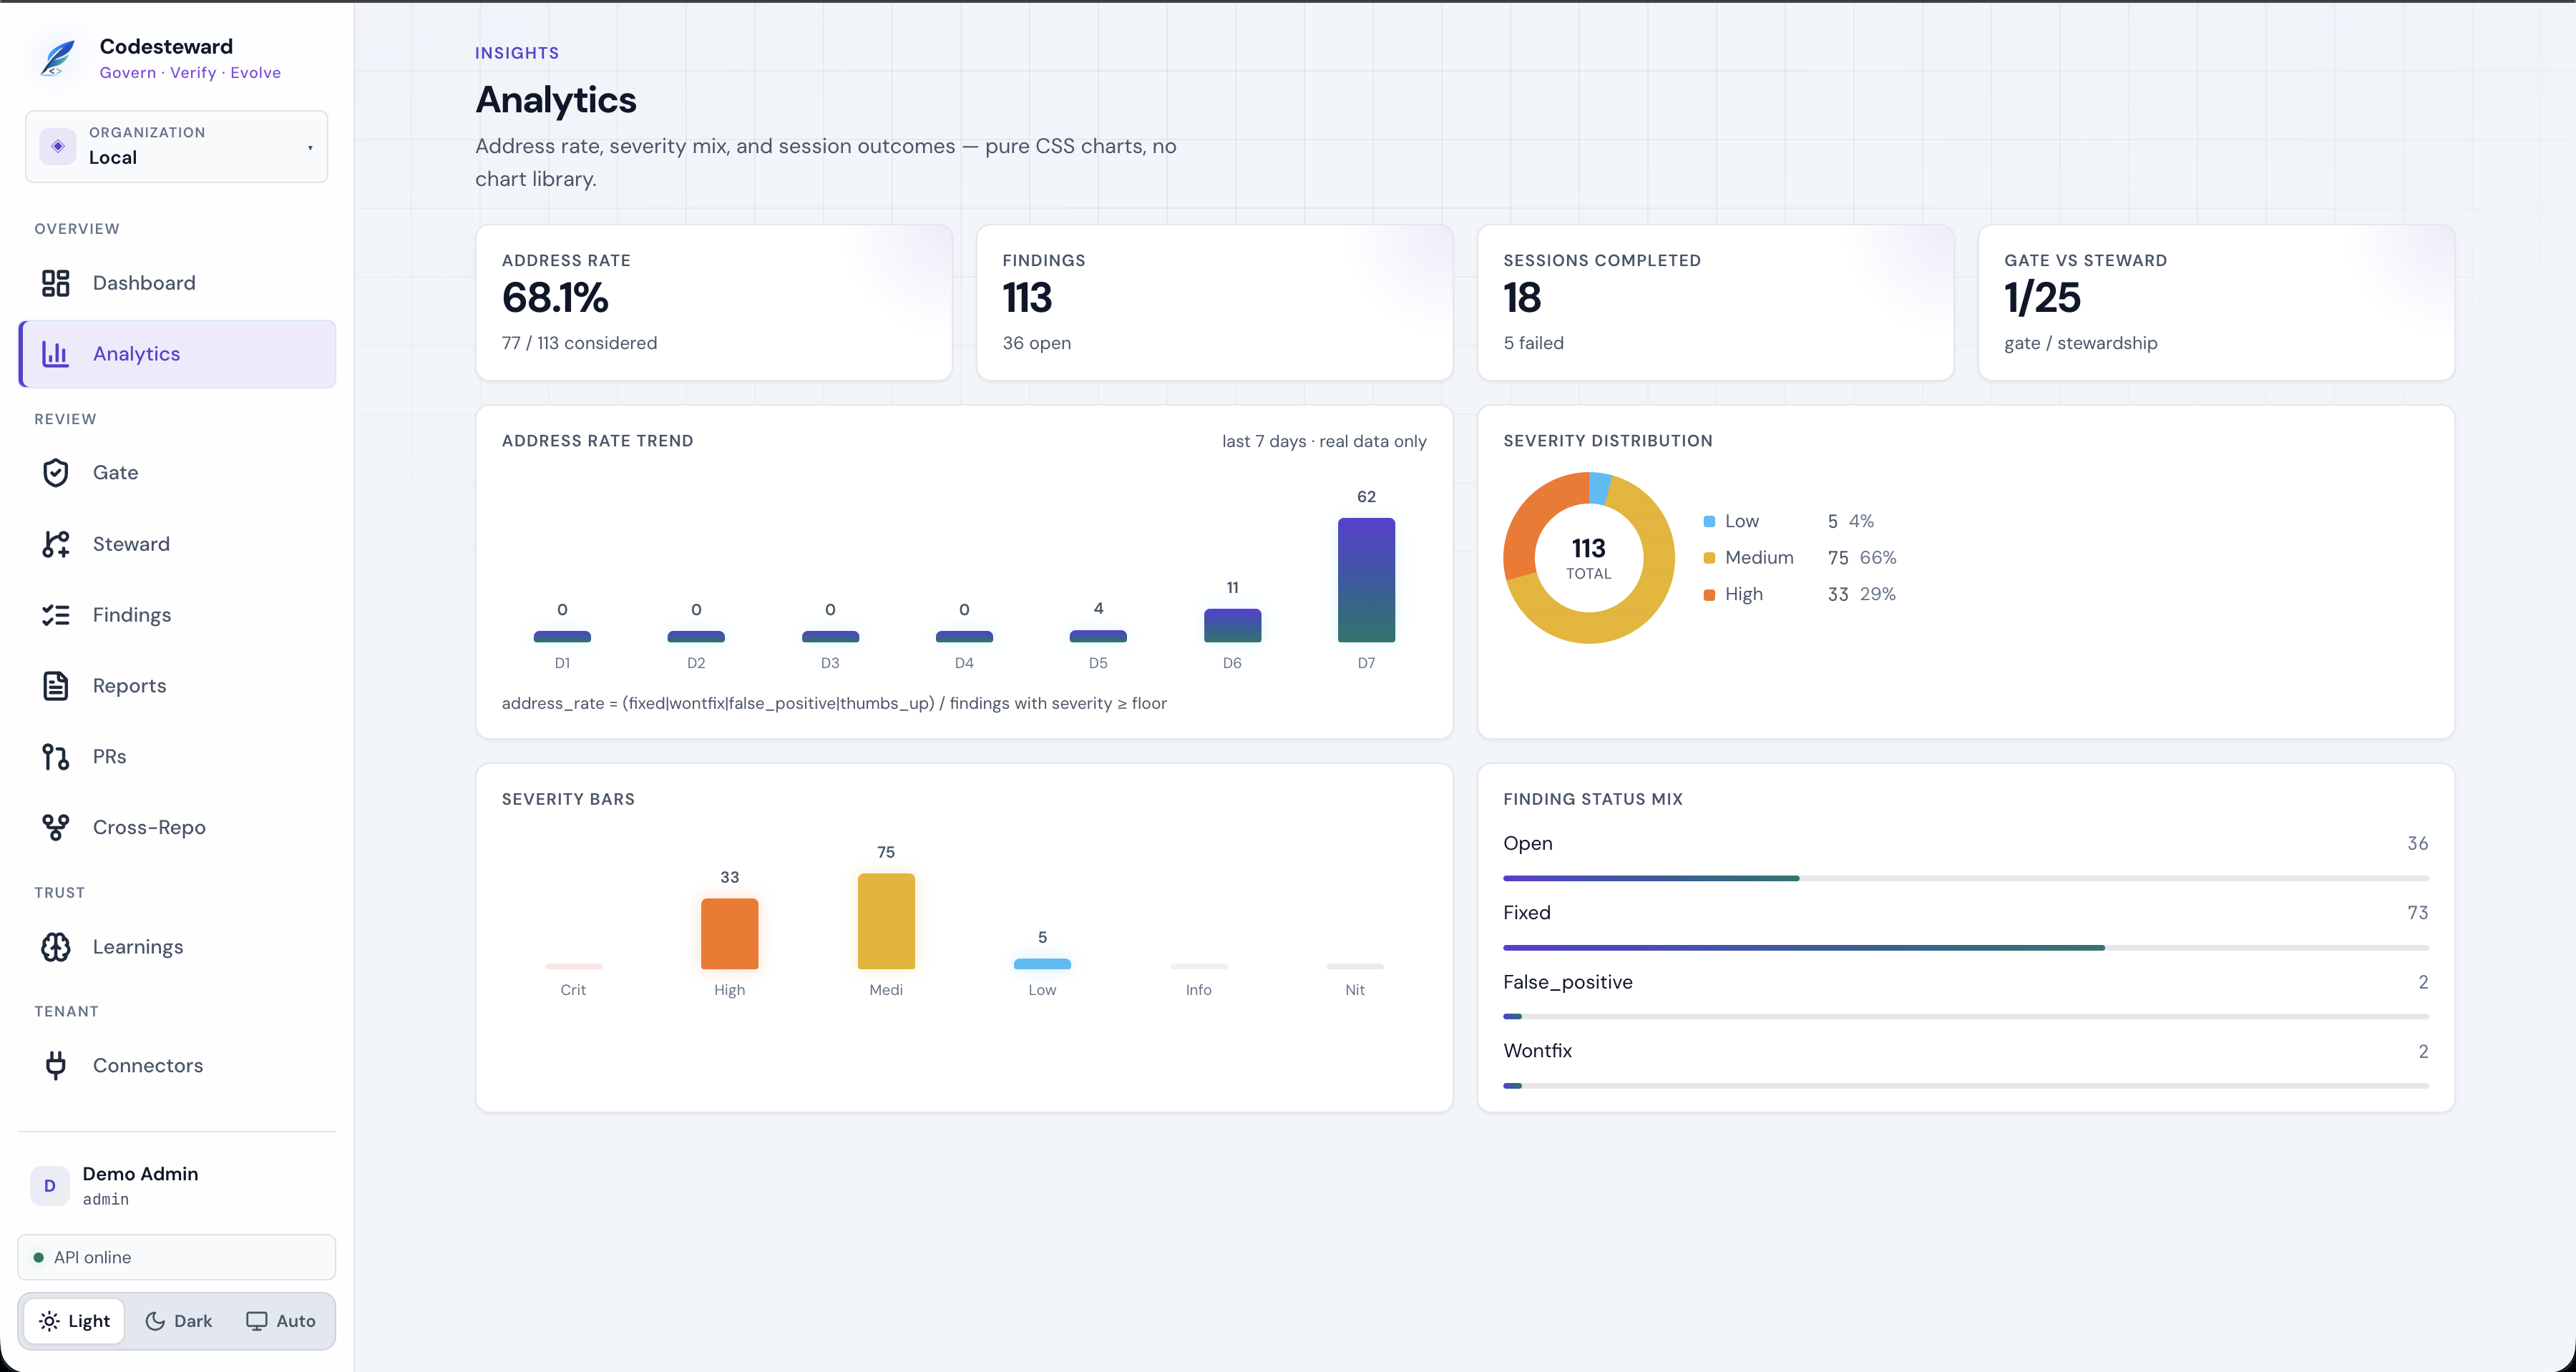Click the sun icon in theme switcher
Screen dimensions: 2576x1372
coord(49,1321)
